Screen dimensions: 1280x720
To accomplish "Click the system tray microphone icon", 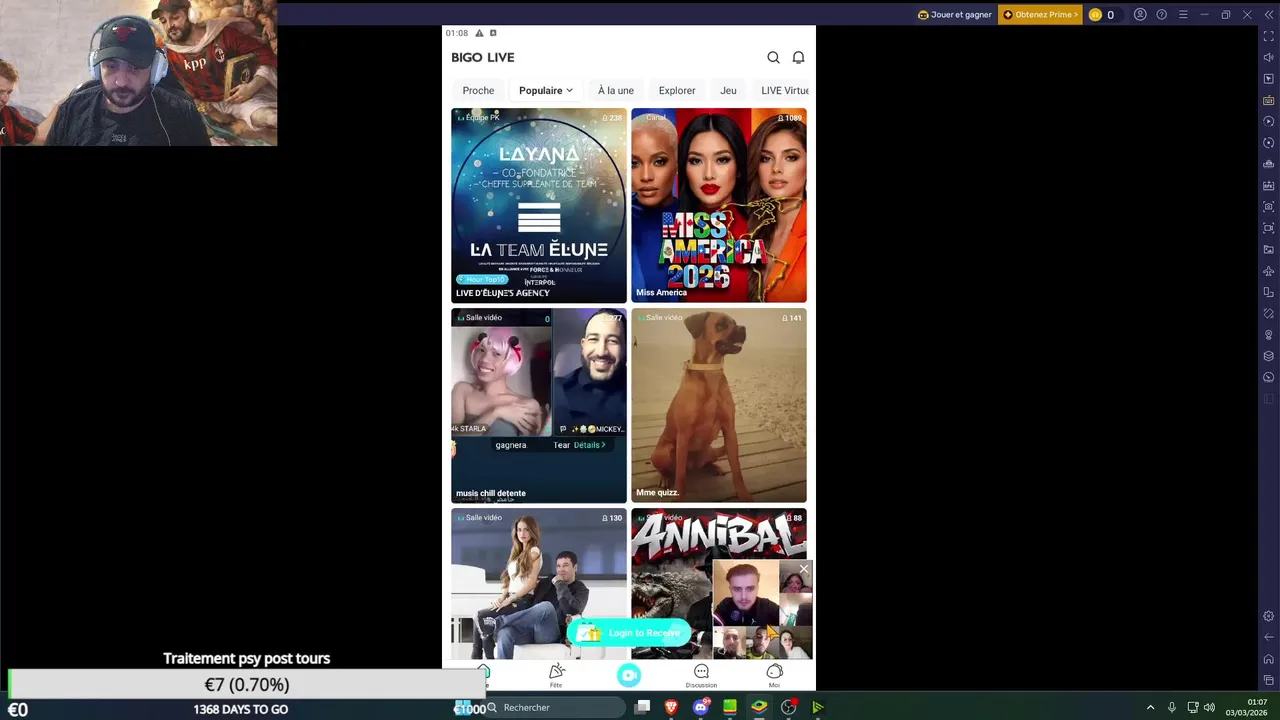I will (x=1171, y=708).
